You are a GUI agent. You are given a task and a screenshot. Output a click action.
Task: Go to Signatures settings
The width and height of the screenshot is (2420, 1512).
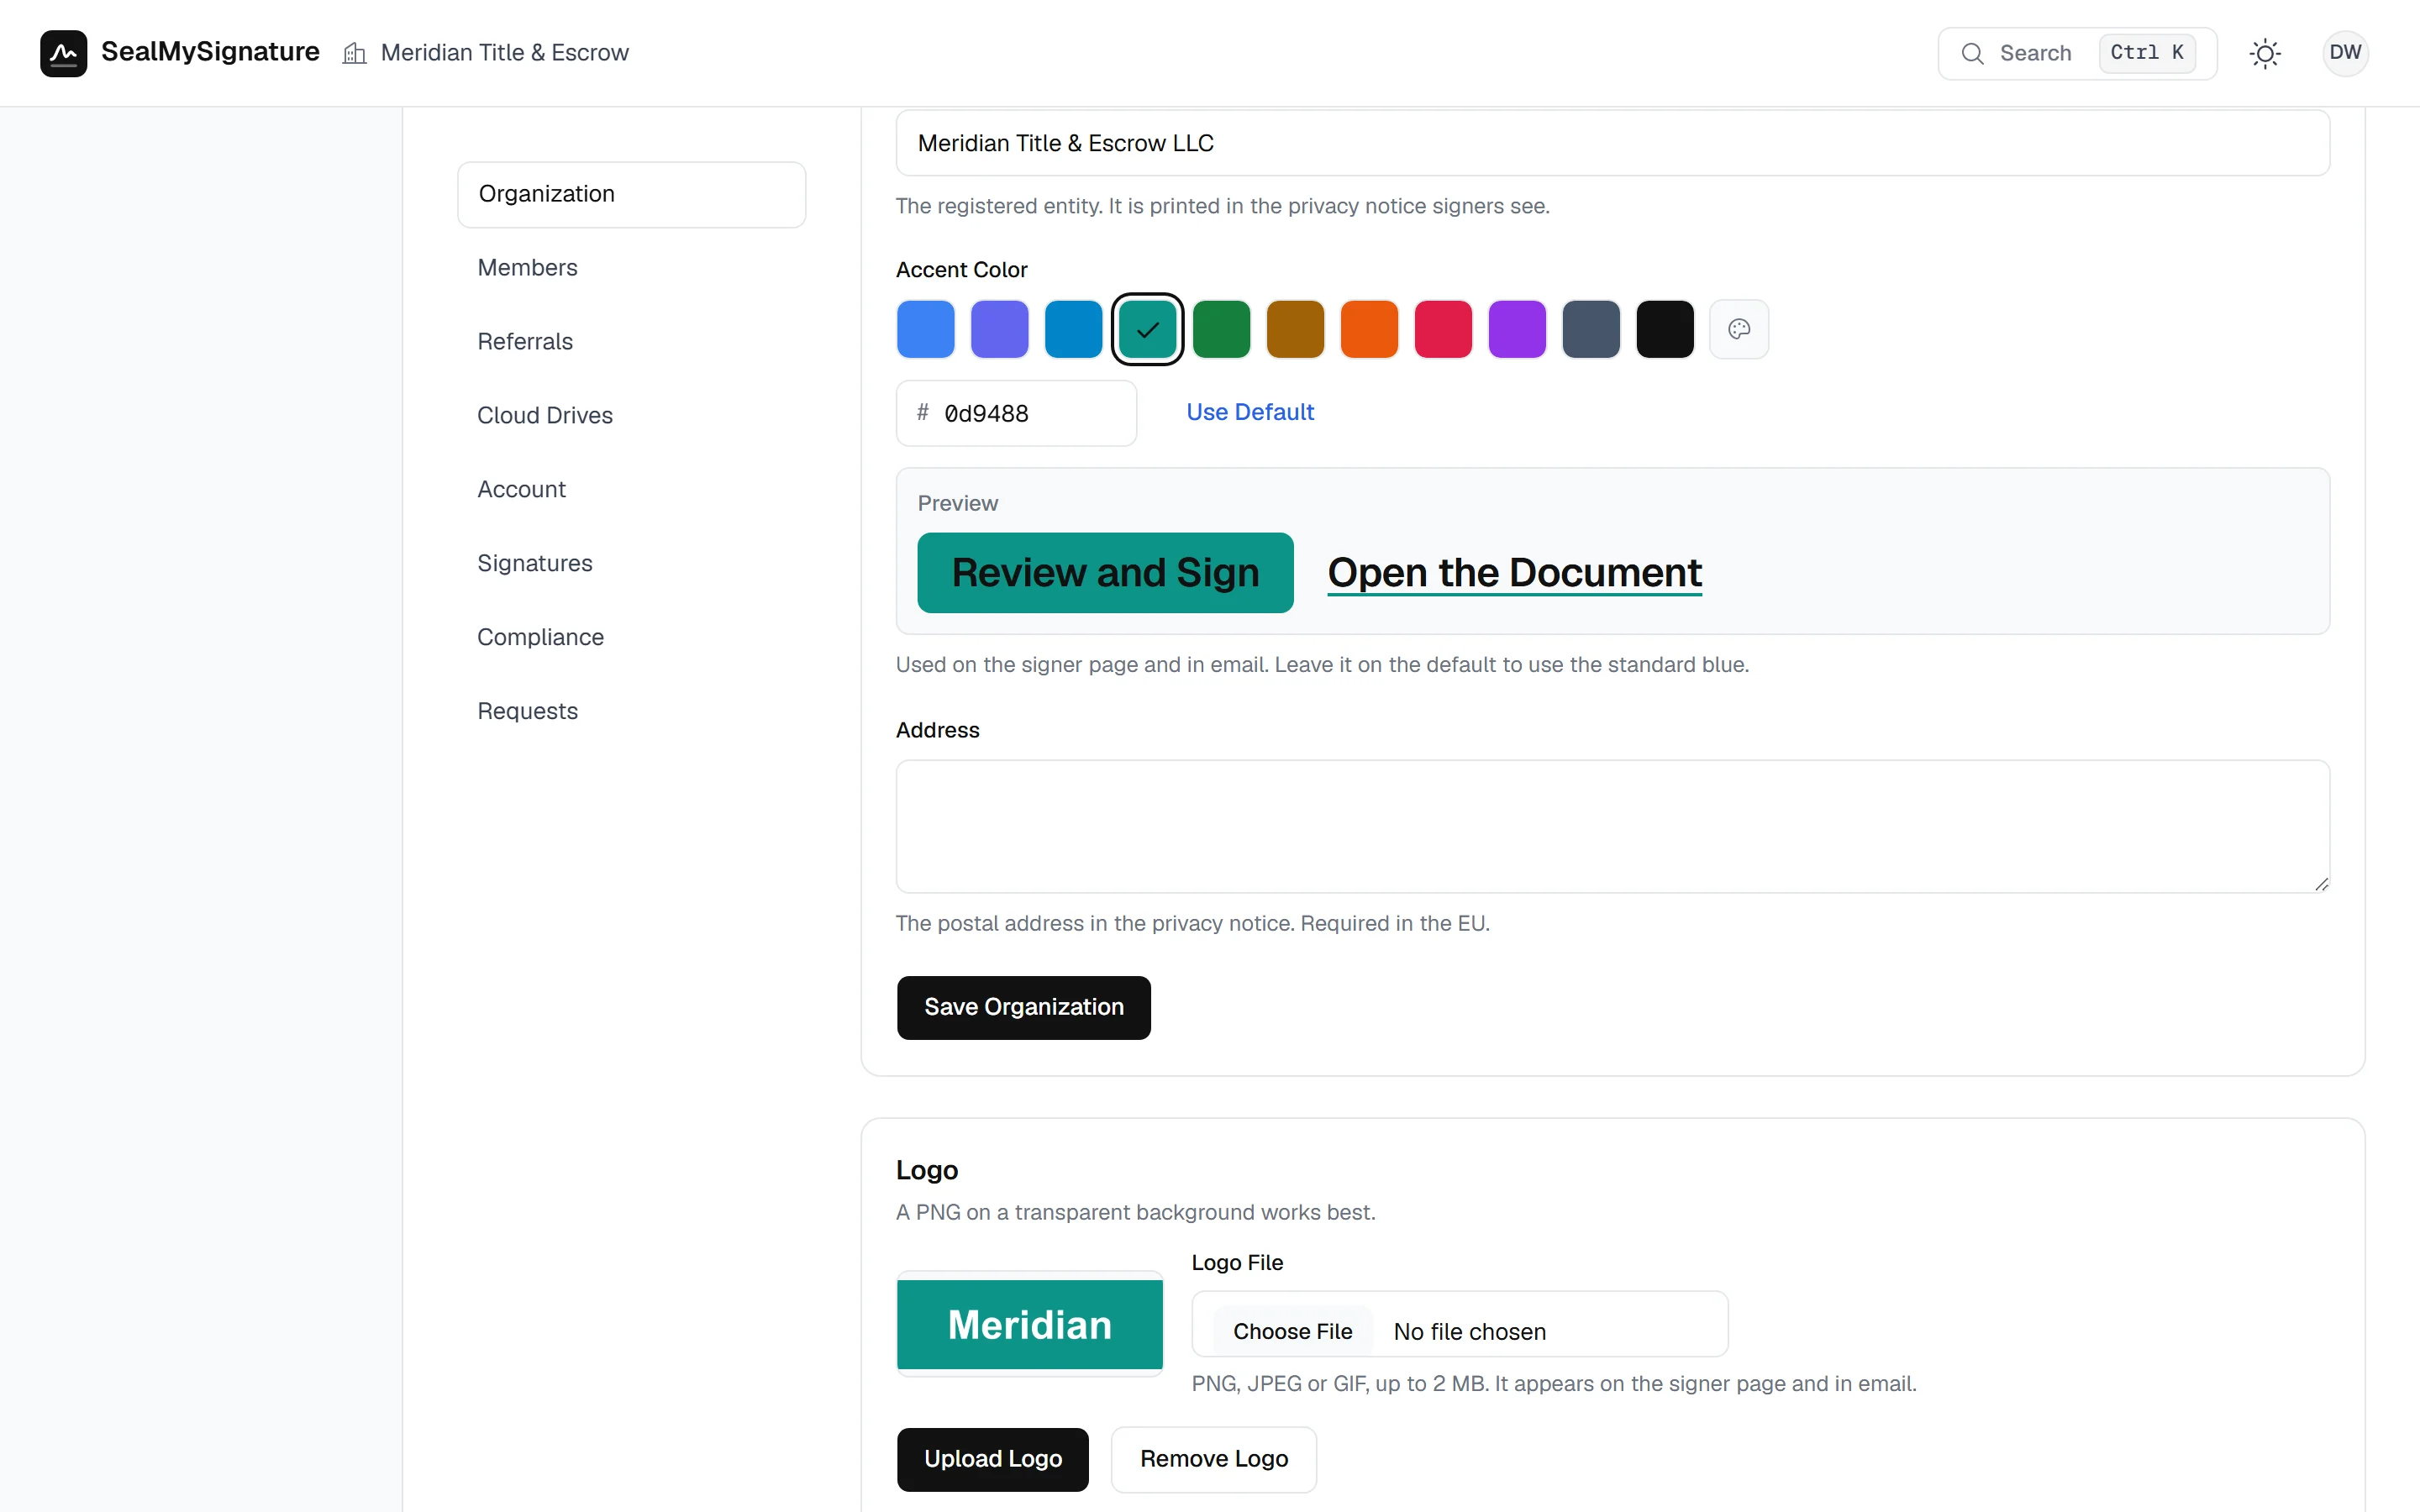(632, 564)
